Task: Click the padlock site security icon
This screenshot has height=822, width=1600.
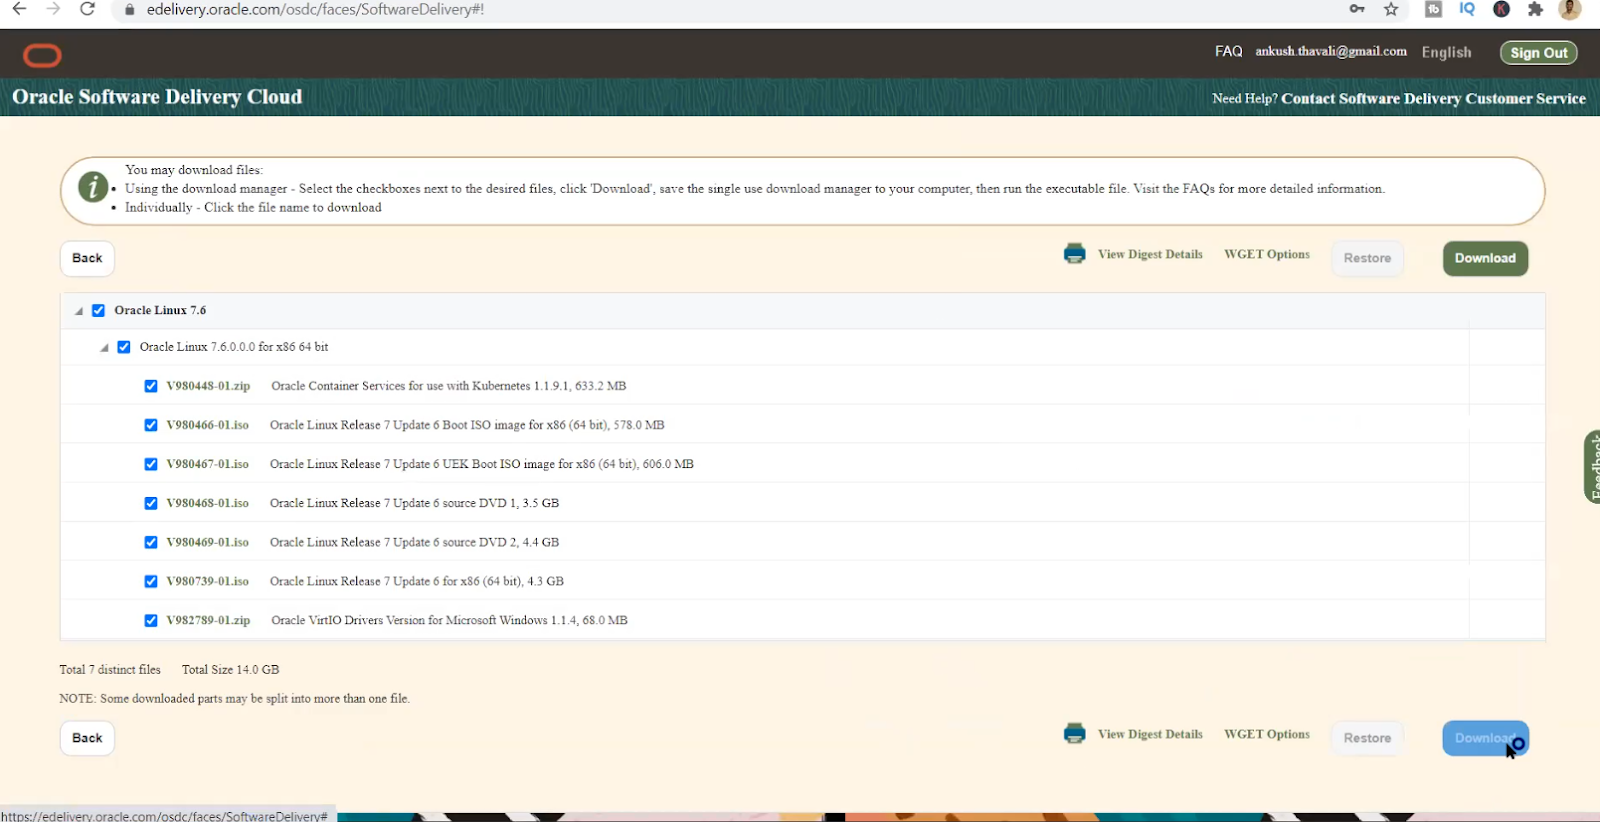Action: (x=129, y=10)
